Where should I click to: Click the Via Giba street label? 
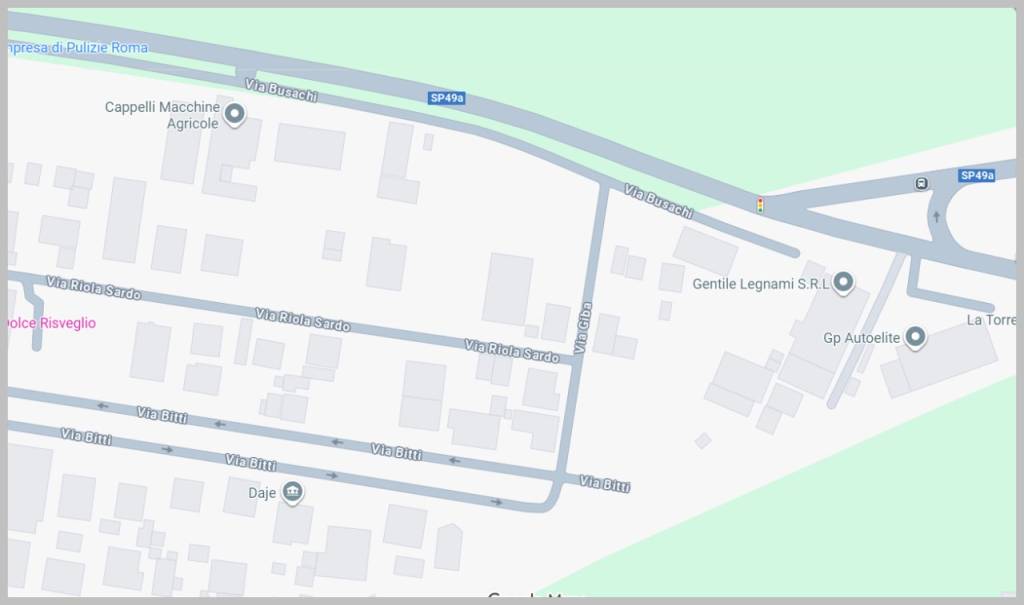pyautogui.click(x=583, y=327)
